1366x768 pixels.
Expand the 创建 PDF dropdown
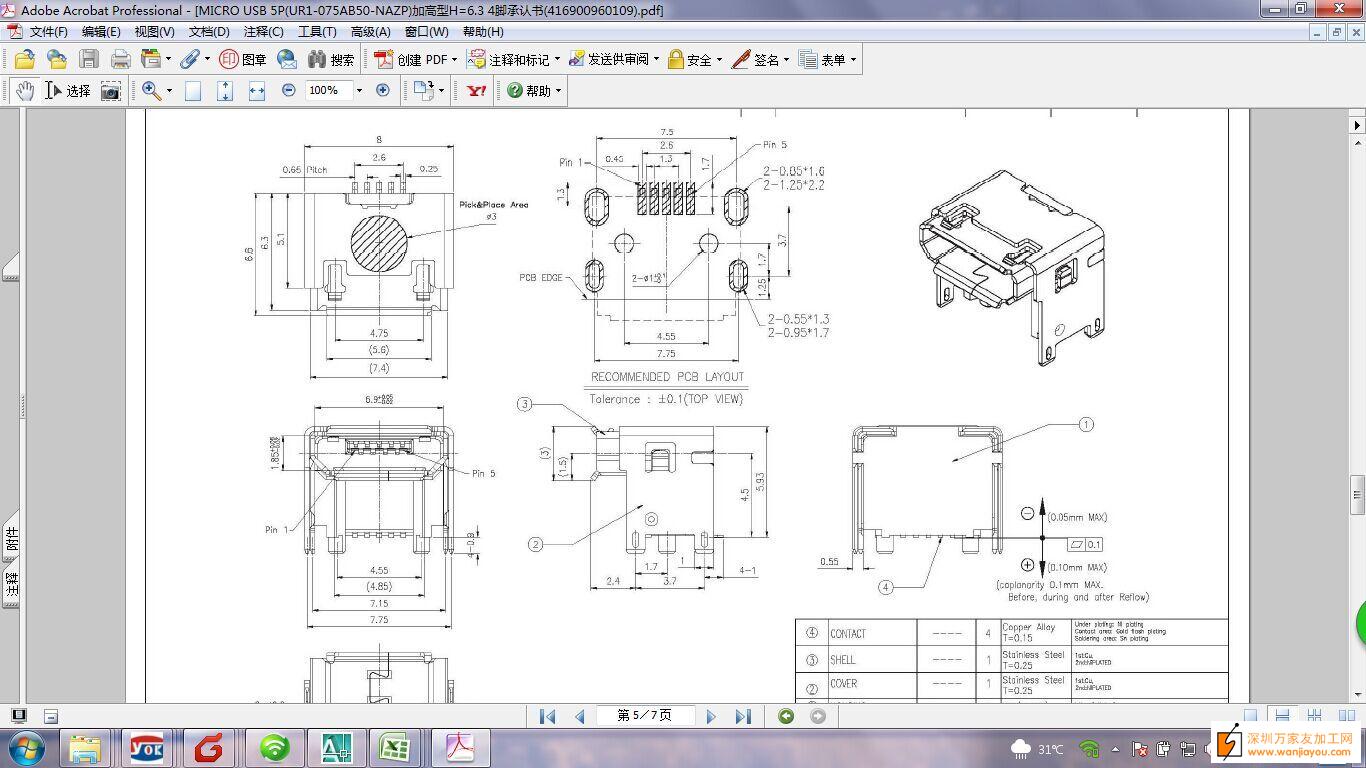point(454,60)
